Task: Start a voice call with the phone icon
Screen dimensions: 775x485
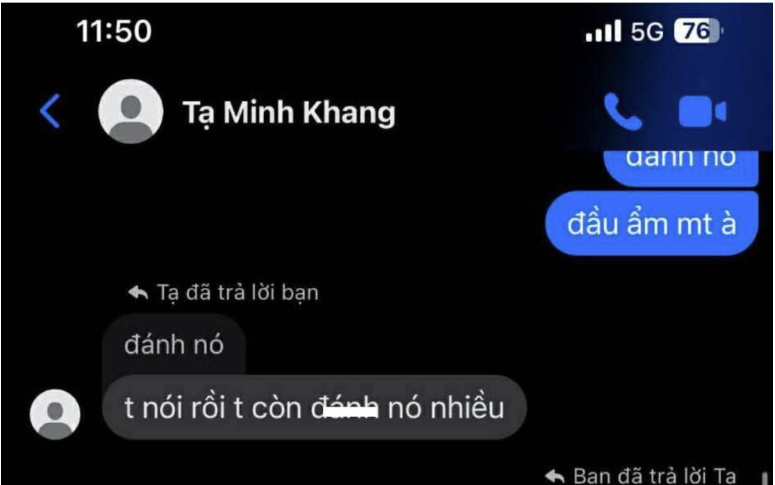Action: (x=623, y=111)
